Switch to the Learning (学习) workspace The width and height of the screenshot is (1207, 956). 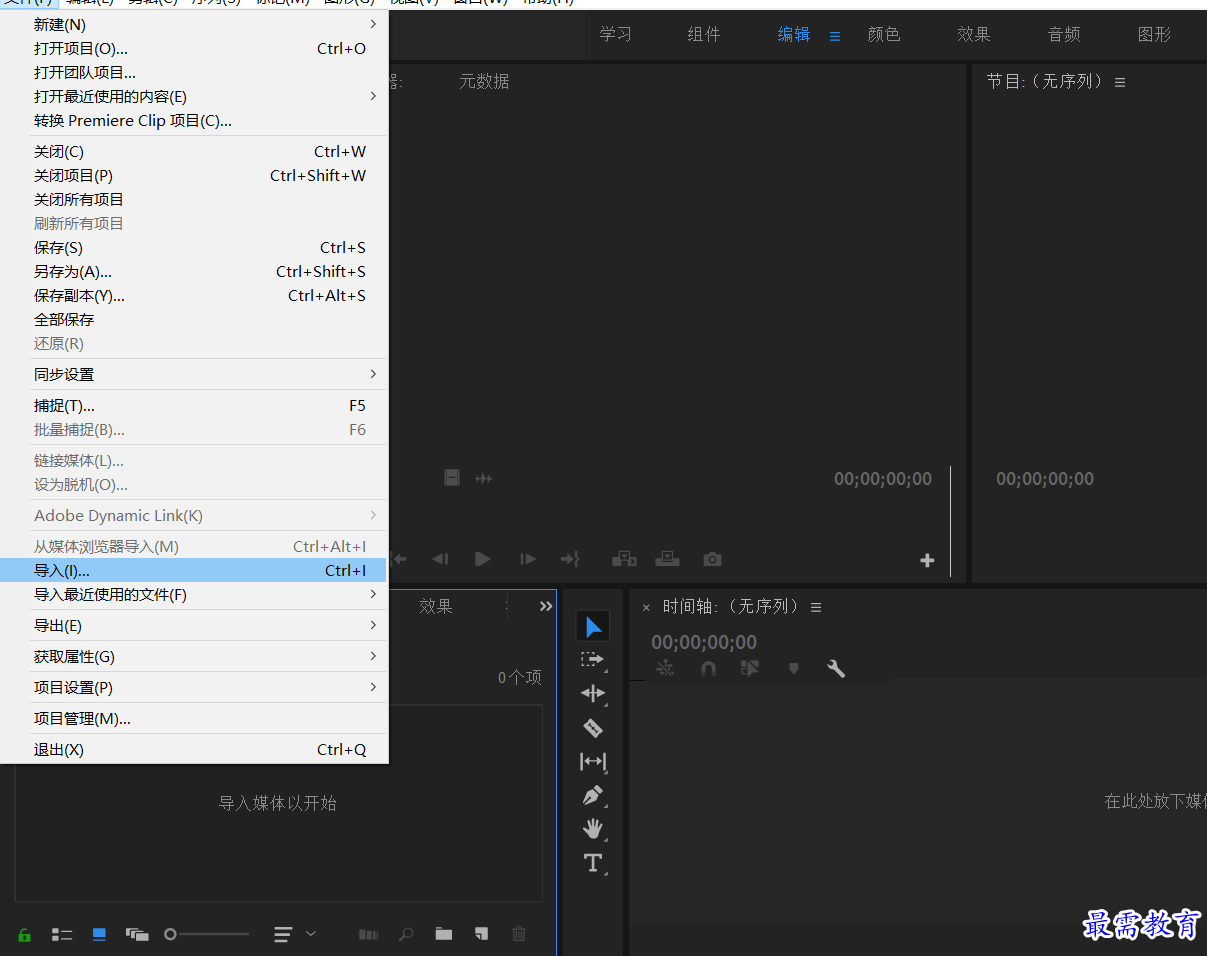click(616, 34)
